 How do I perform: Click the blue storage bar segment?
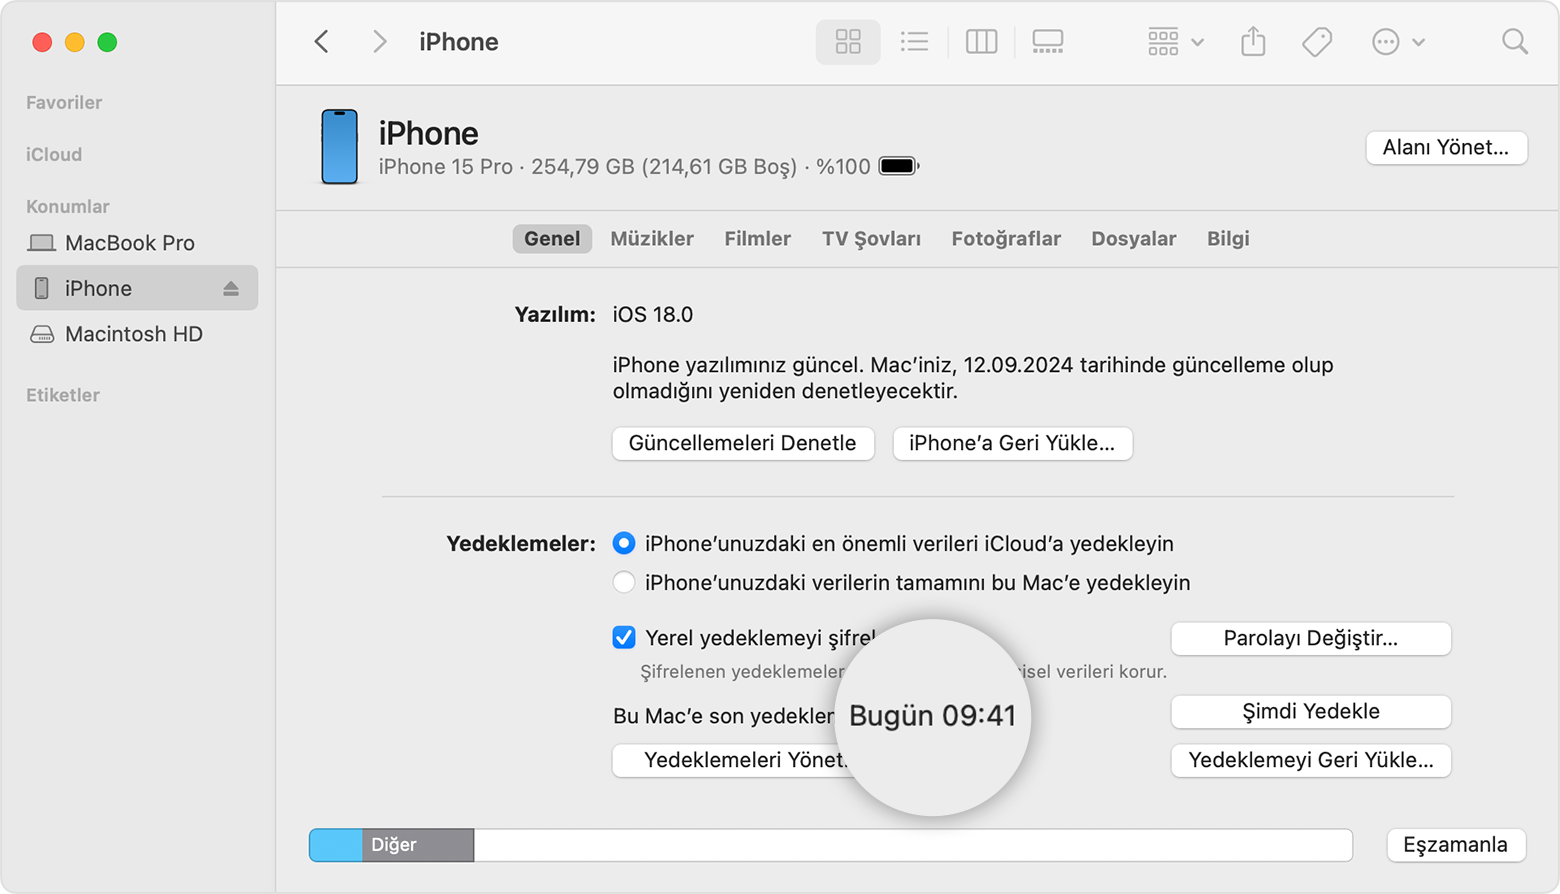[336, 845]
